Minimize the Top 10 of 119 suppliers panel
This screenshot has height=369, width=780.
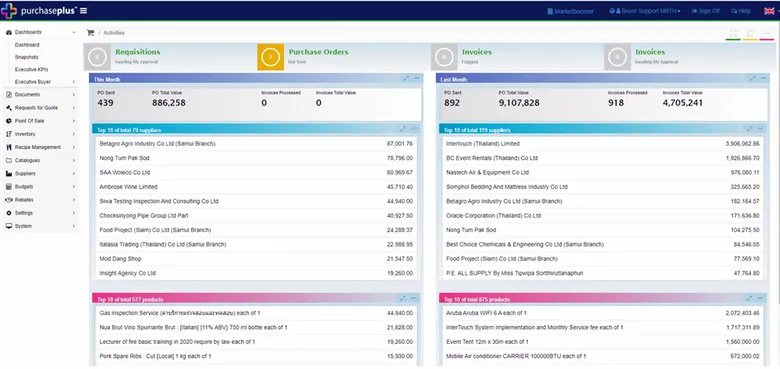click(761, 129)
